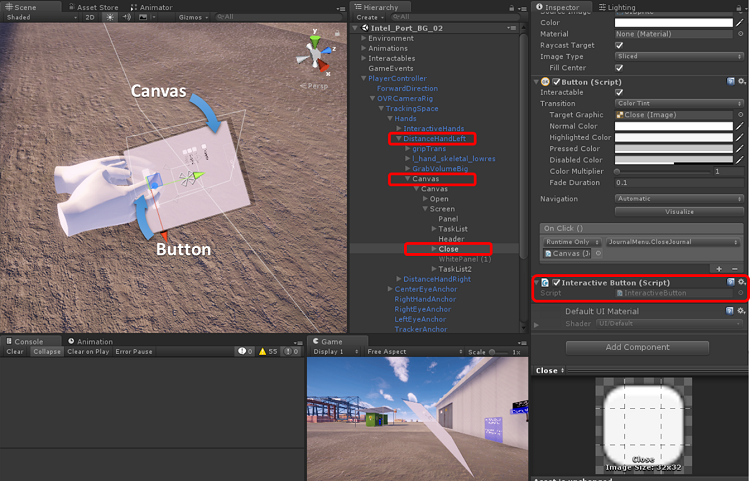Open Default UI Material gear menu
This screenshot has width=750, height=481.
[741, 311]
